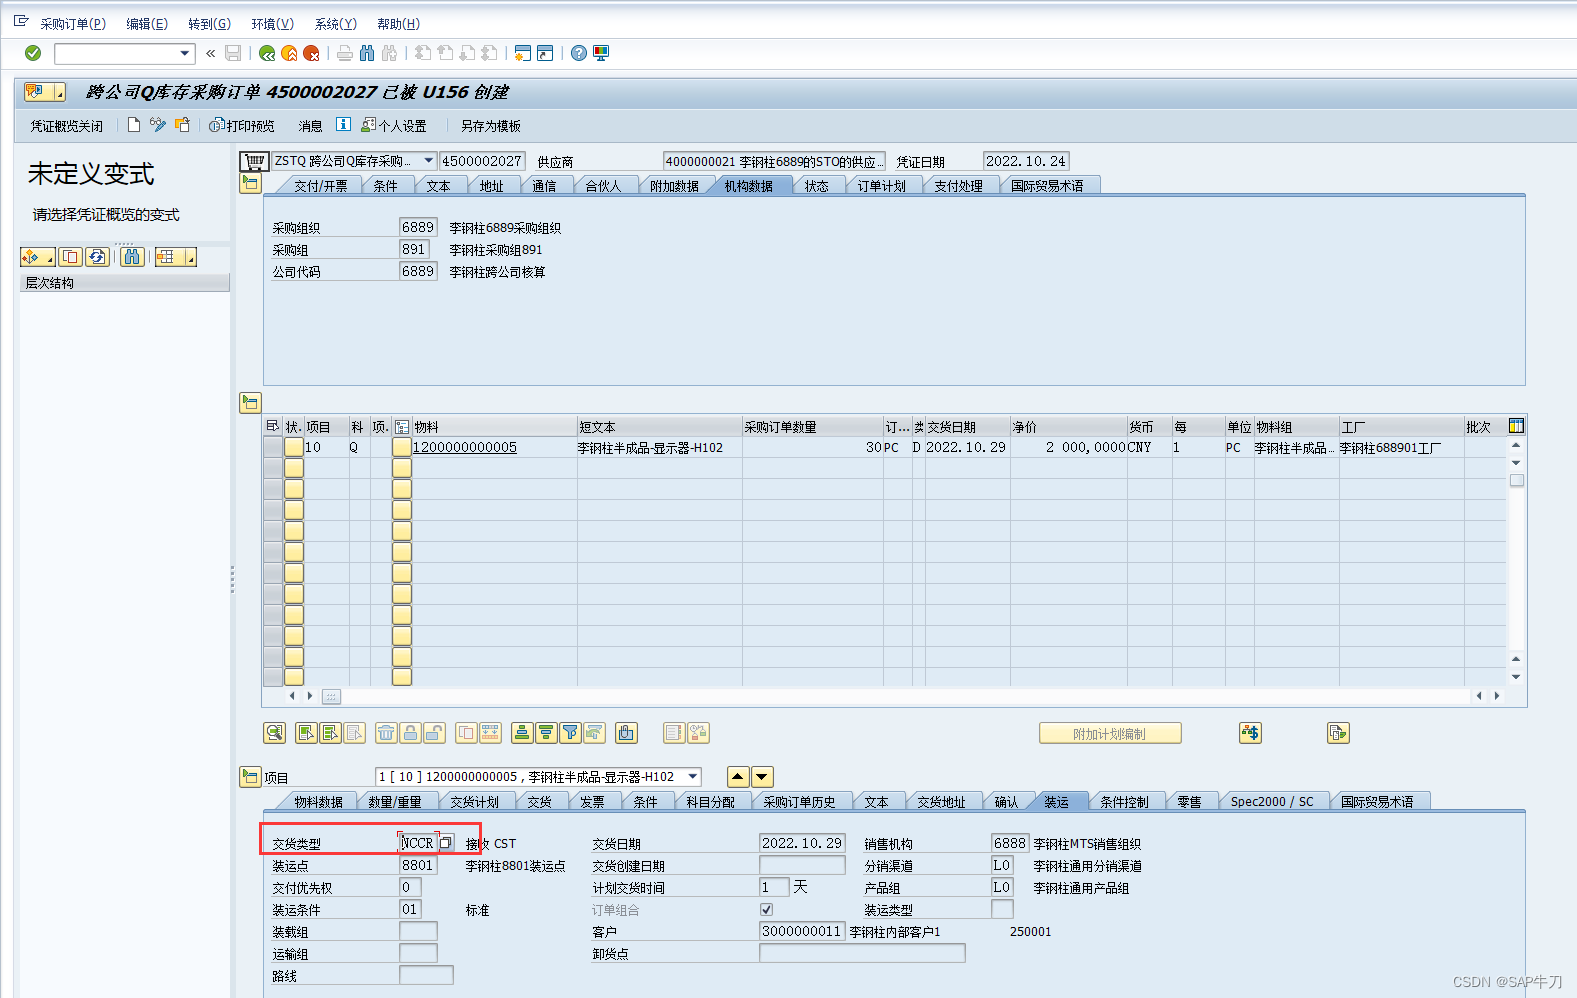Click the previous item up arrow button
This screenshot has width=1577, height=998.
click(x=738, y=777)
